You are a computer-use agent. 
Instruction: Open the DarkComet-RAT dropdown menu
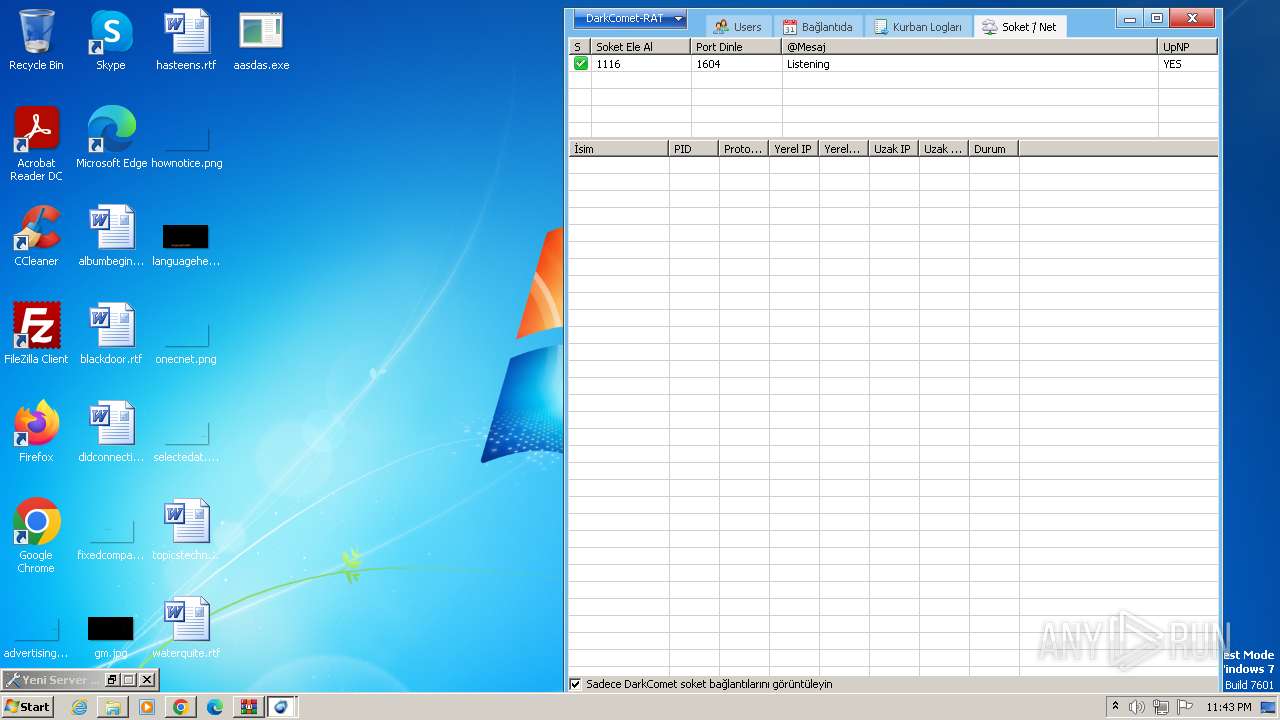(630, 18)
